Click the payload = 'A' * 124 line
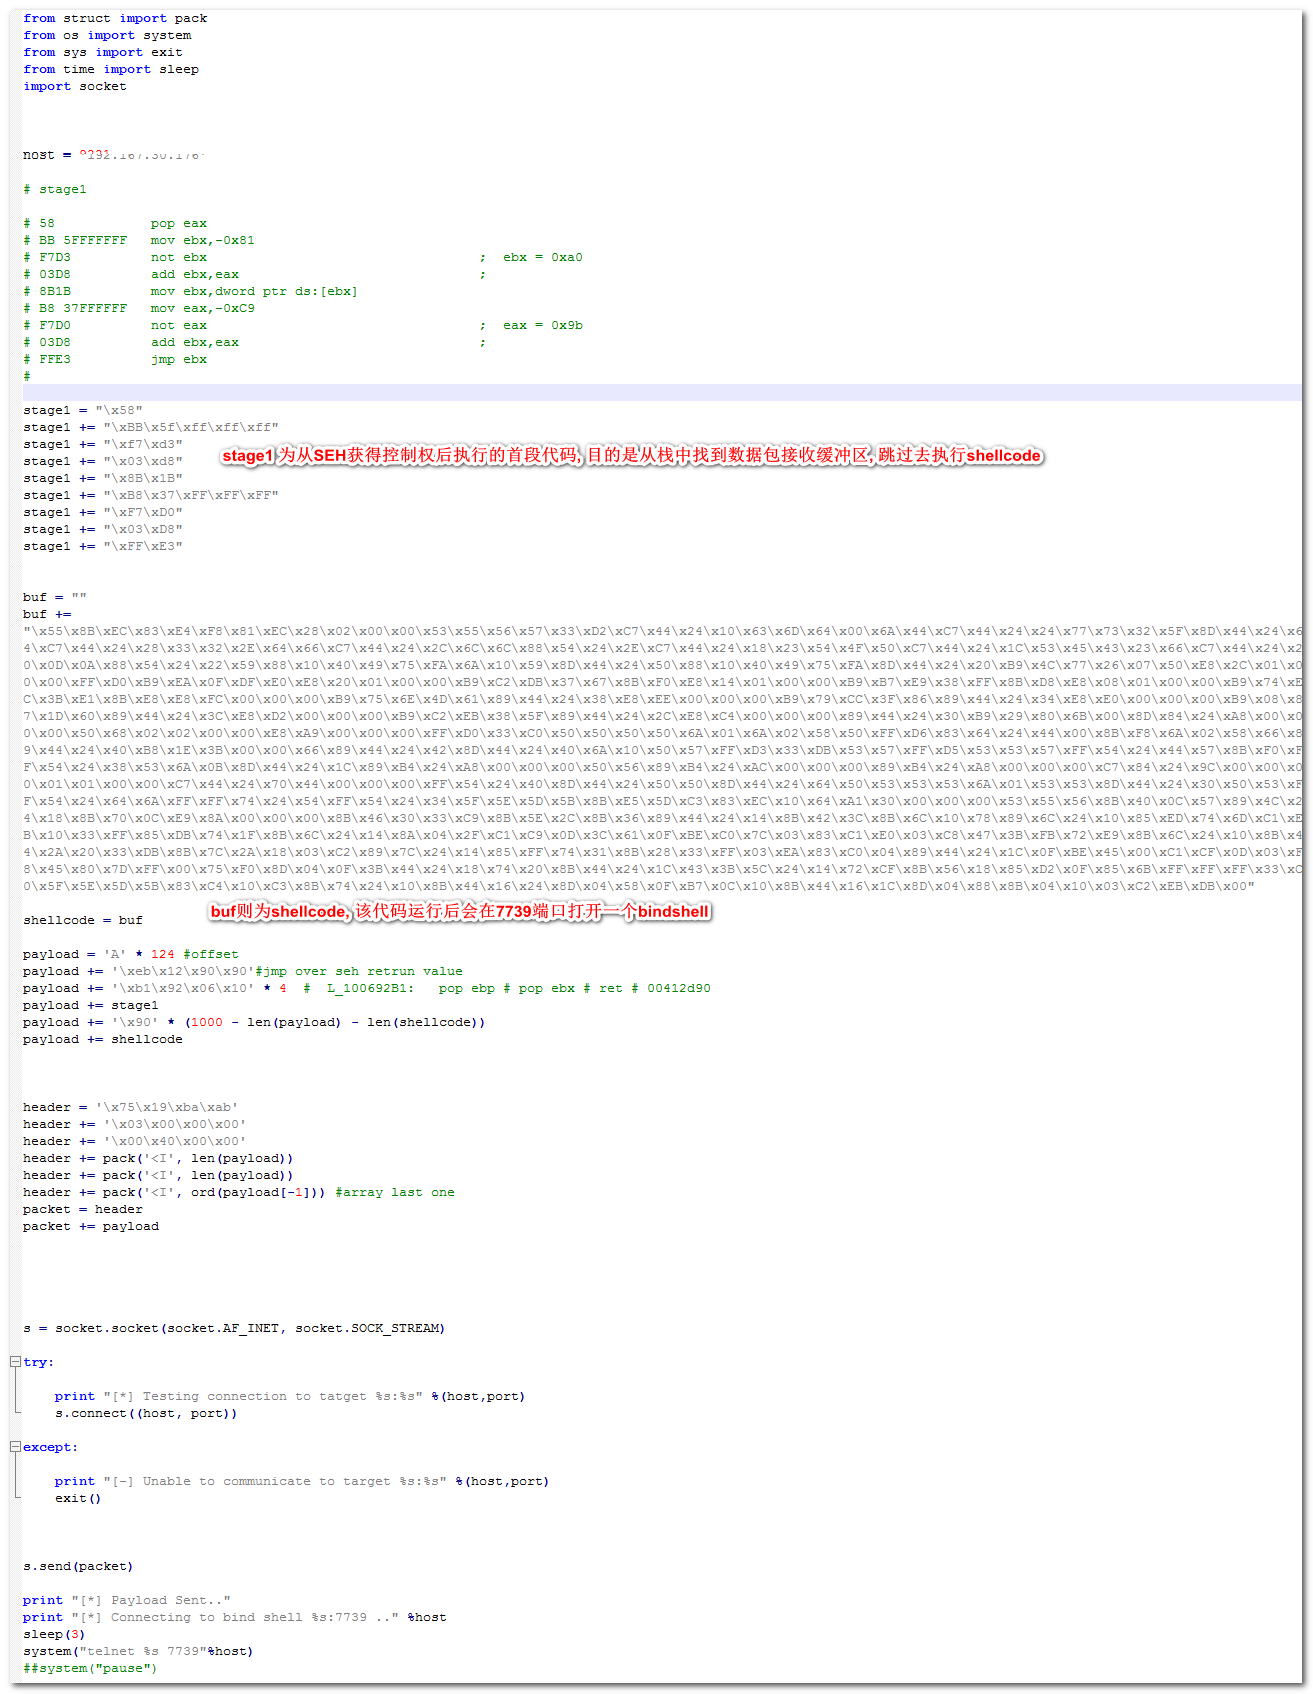 (131, 954)
